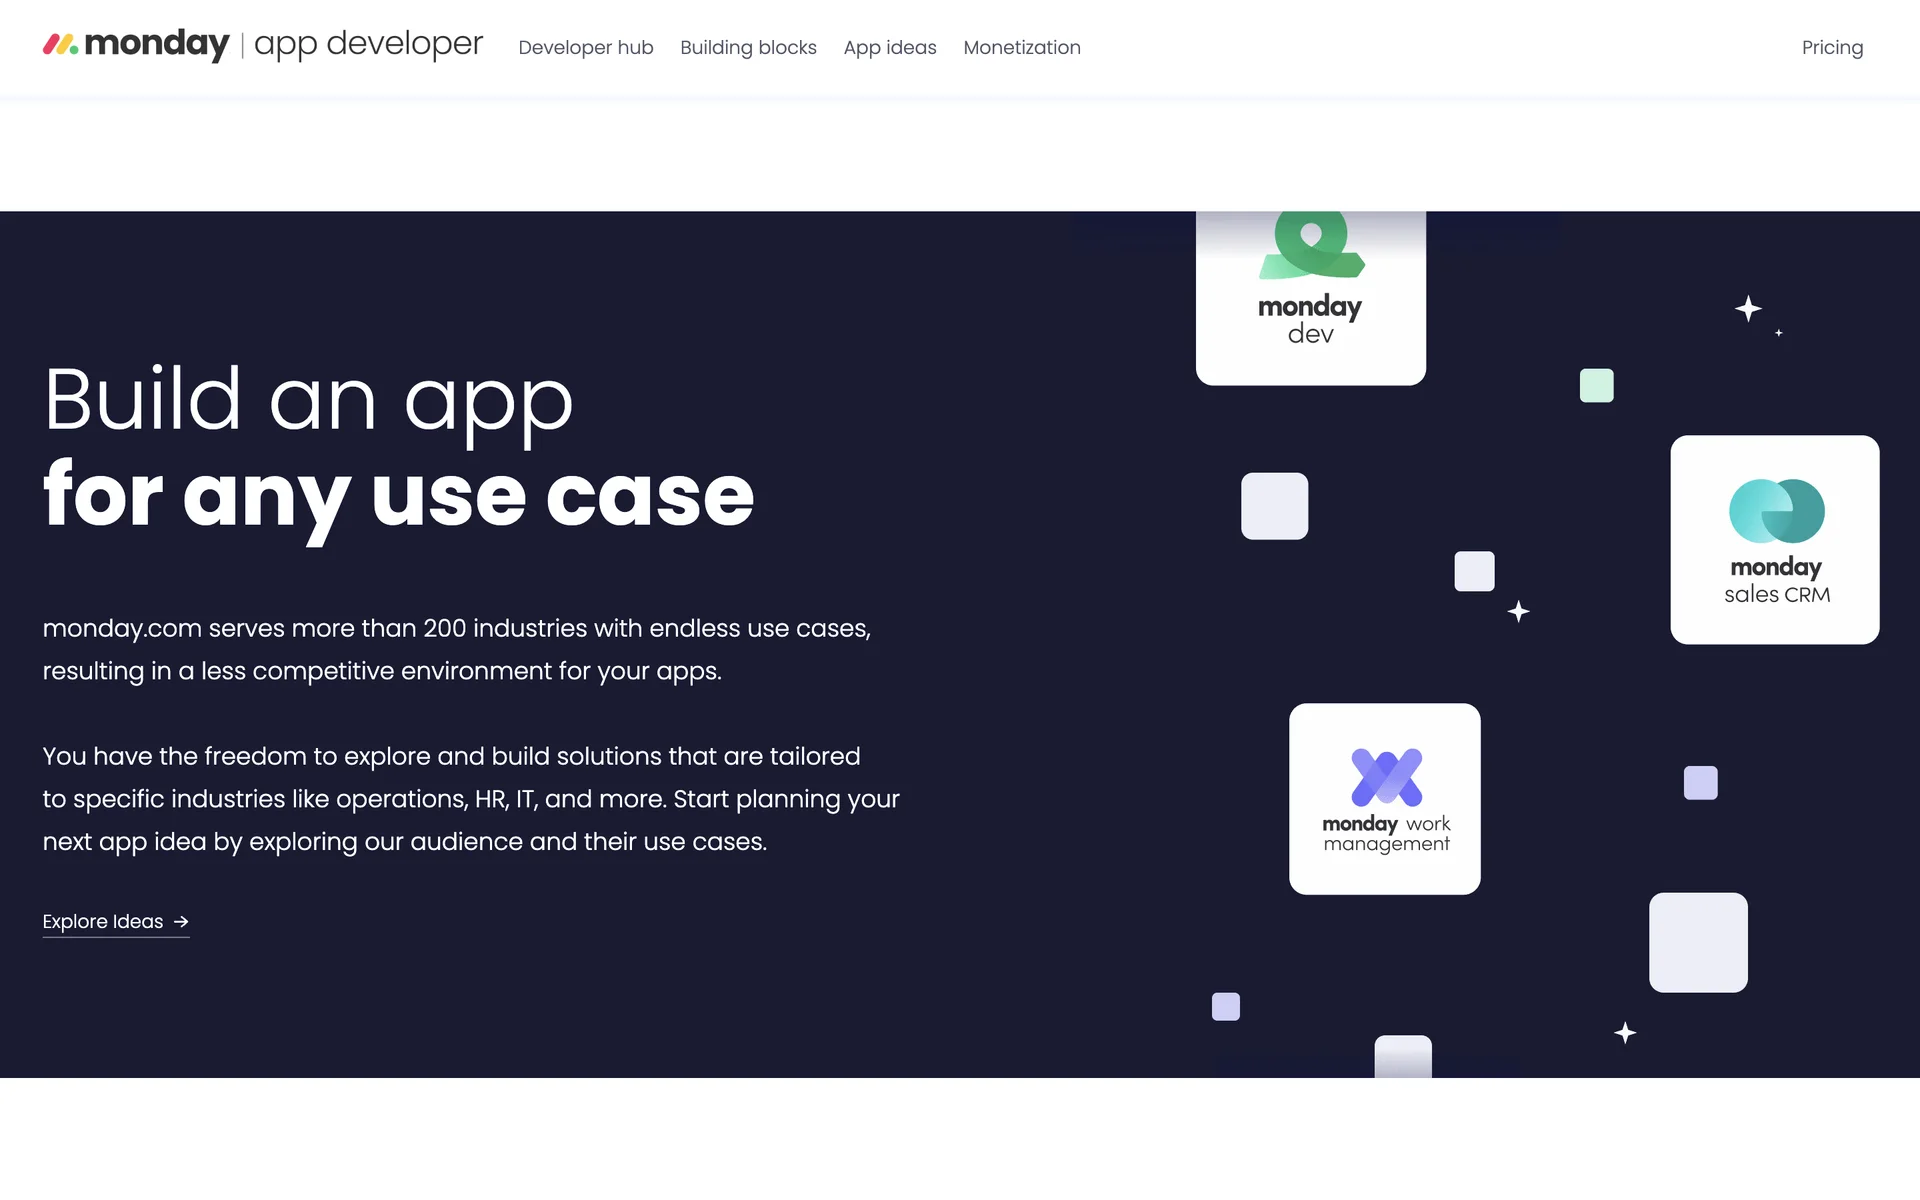Image resolution: width=1920 pixels, height=1200 pixels.
Task: Click the monday logo icon
Action: (60, 44)
